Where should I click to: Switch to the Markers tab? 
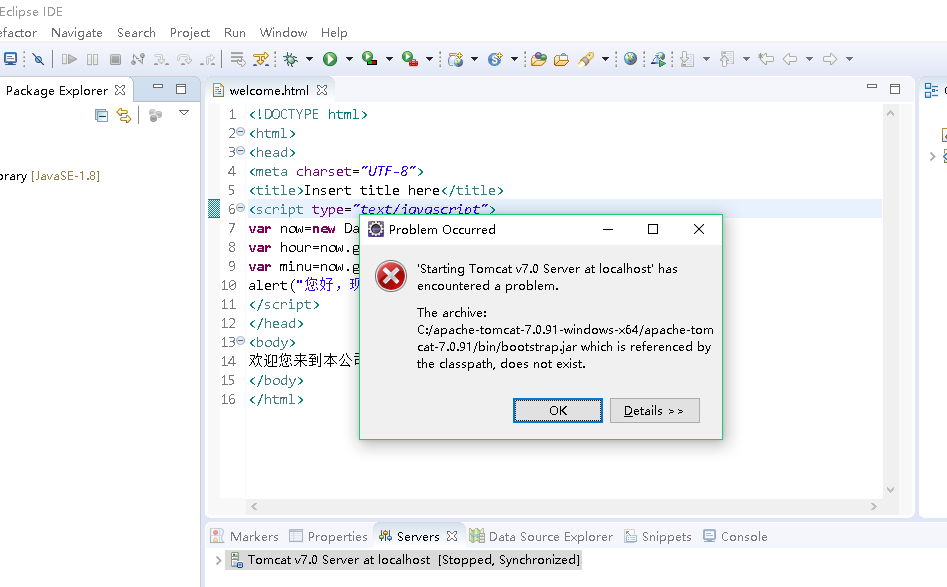(245, 536)
